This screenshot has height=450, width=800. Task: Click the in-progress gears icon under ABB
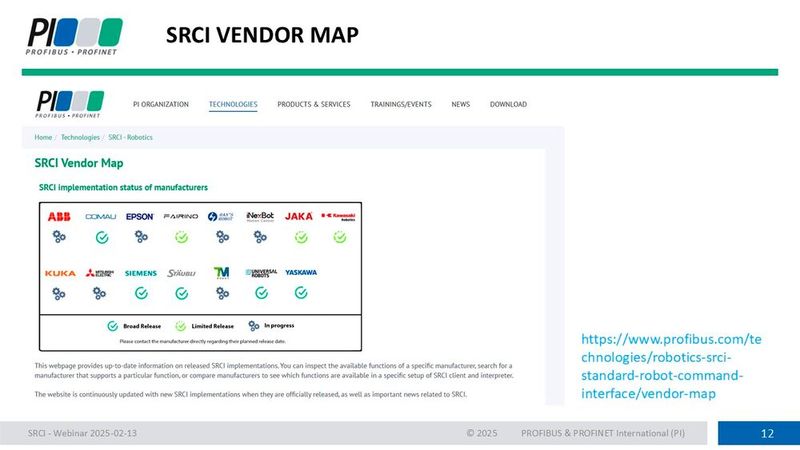pos(59,237)
